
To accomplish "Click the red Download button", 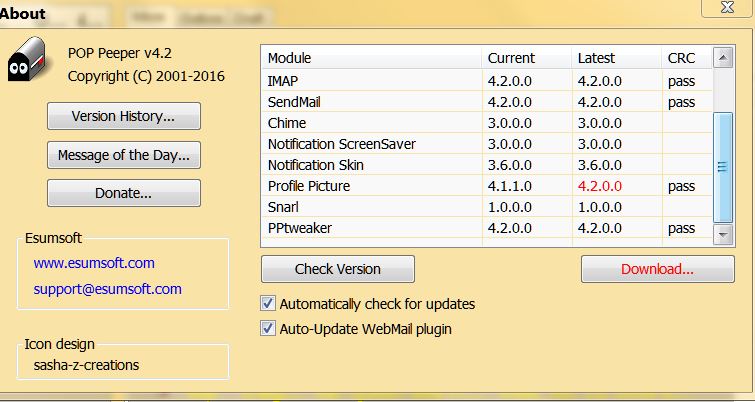I will (658, 269).
